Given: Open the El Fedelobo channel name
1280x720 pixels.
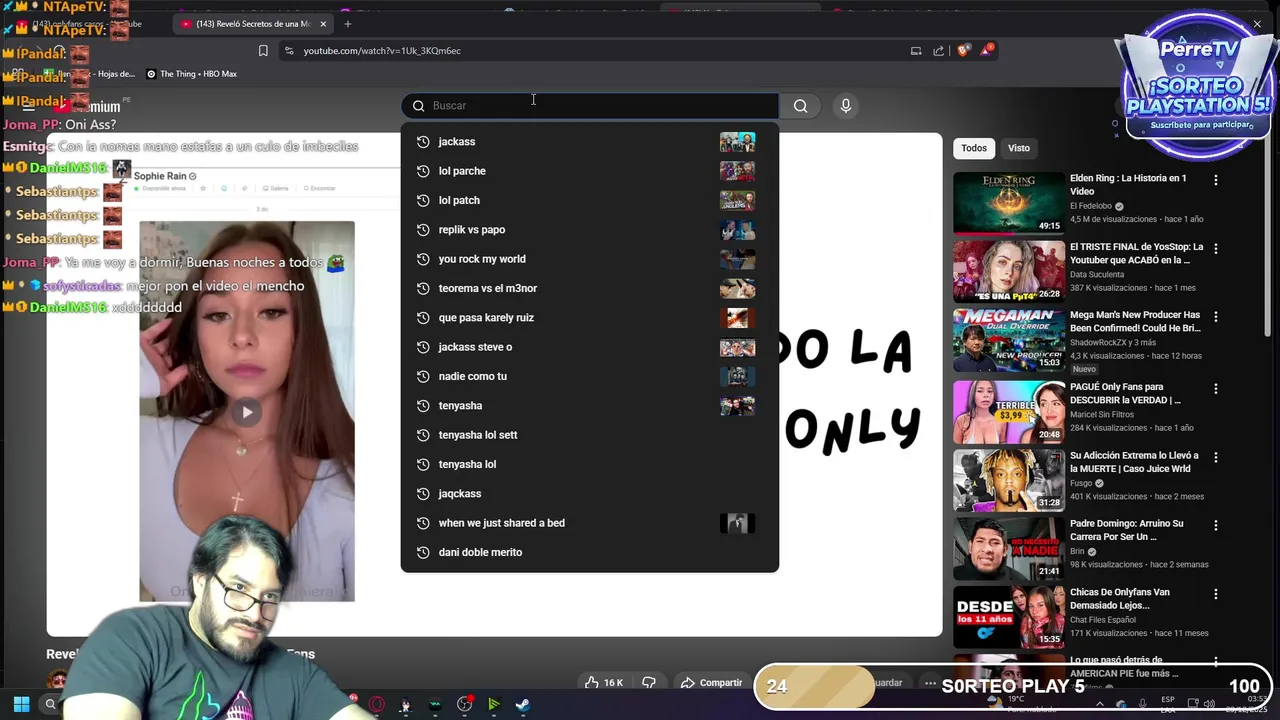Looking at the screenshot, I should [x=1090, y=206].
